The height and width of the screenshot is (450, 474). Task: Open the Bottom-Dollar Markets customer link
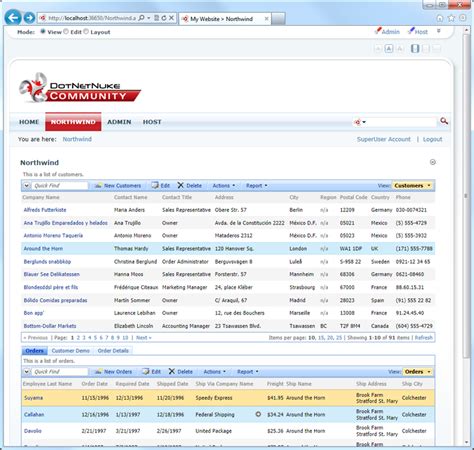click(x=50, y=326)
